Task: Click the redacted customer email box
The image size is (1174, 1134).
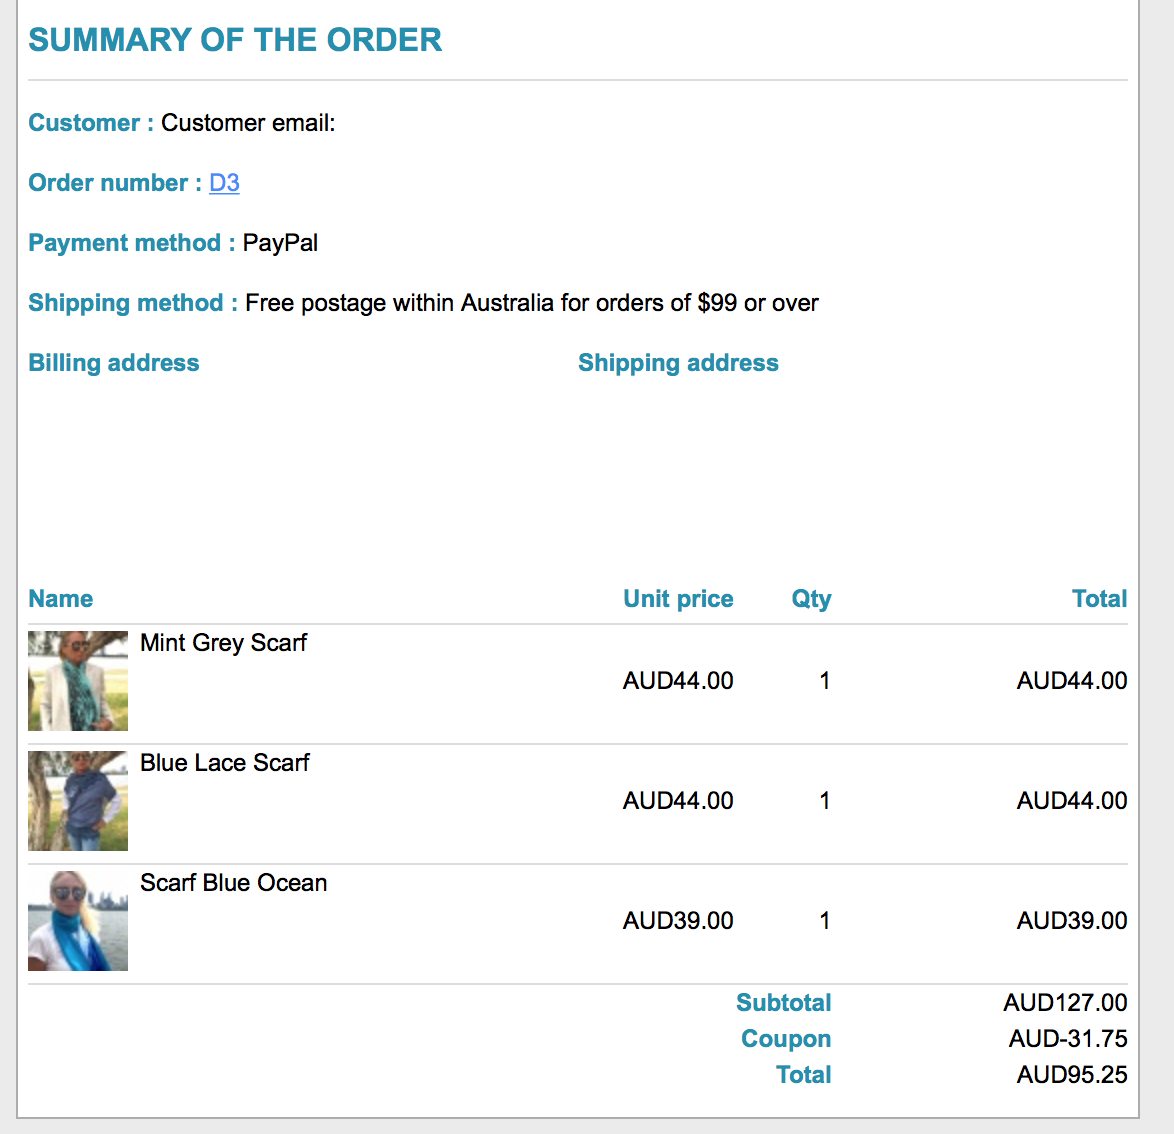Action: pyautogui.click(x=490, y=123)
